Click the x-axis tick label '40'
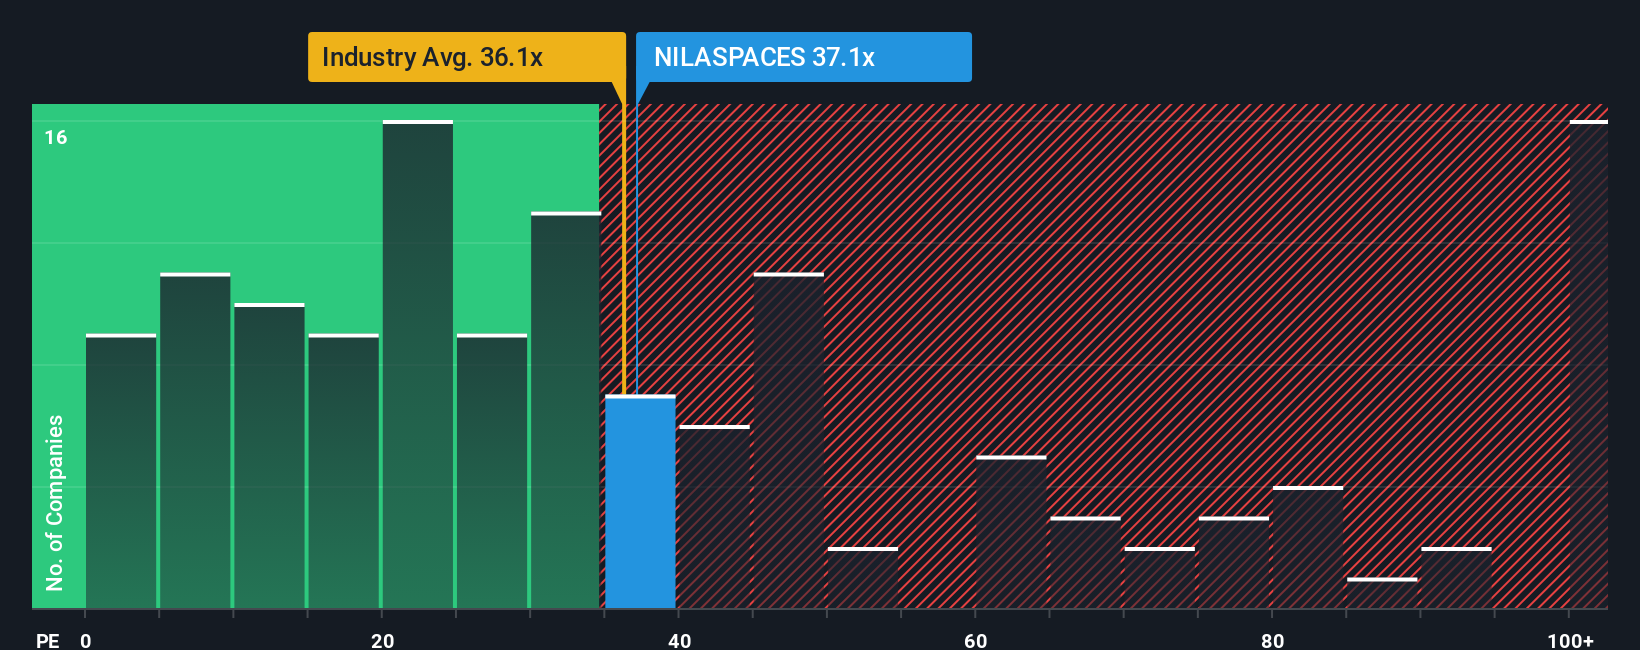Screen dimensions: 1640x650 (x=679, y=640)
